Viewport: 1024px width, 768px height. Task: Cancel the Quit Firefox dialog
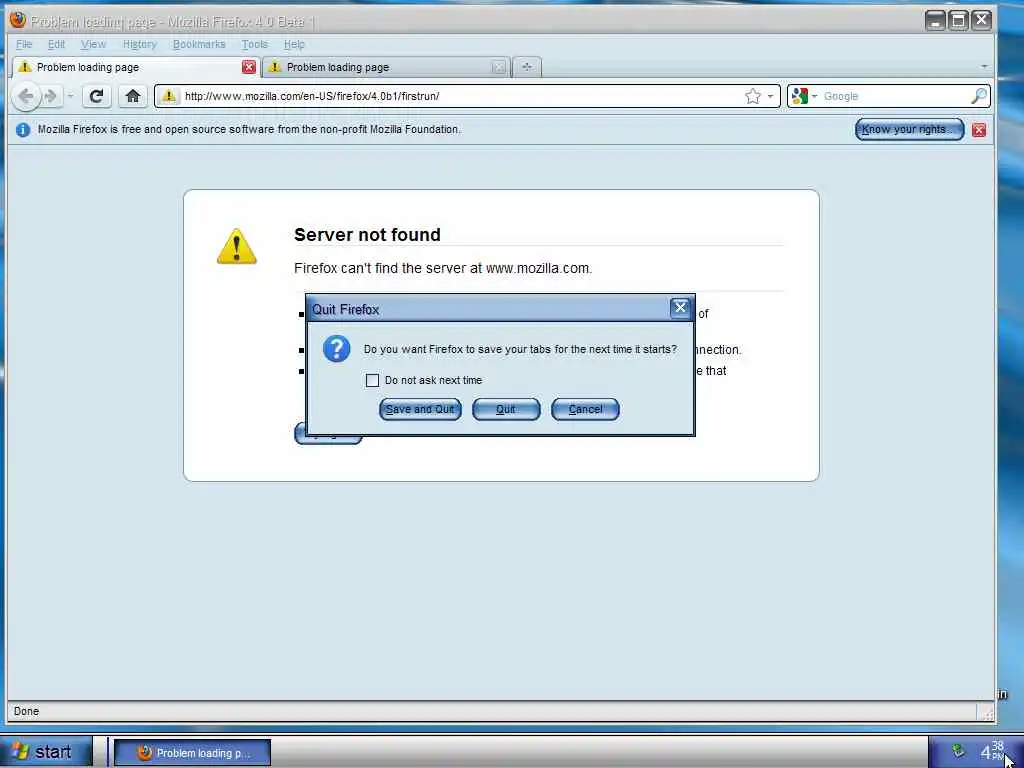(585, 409)
